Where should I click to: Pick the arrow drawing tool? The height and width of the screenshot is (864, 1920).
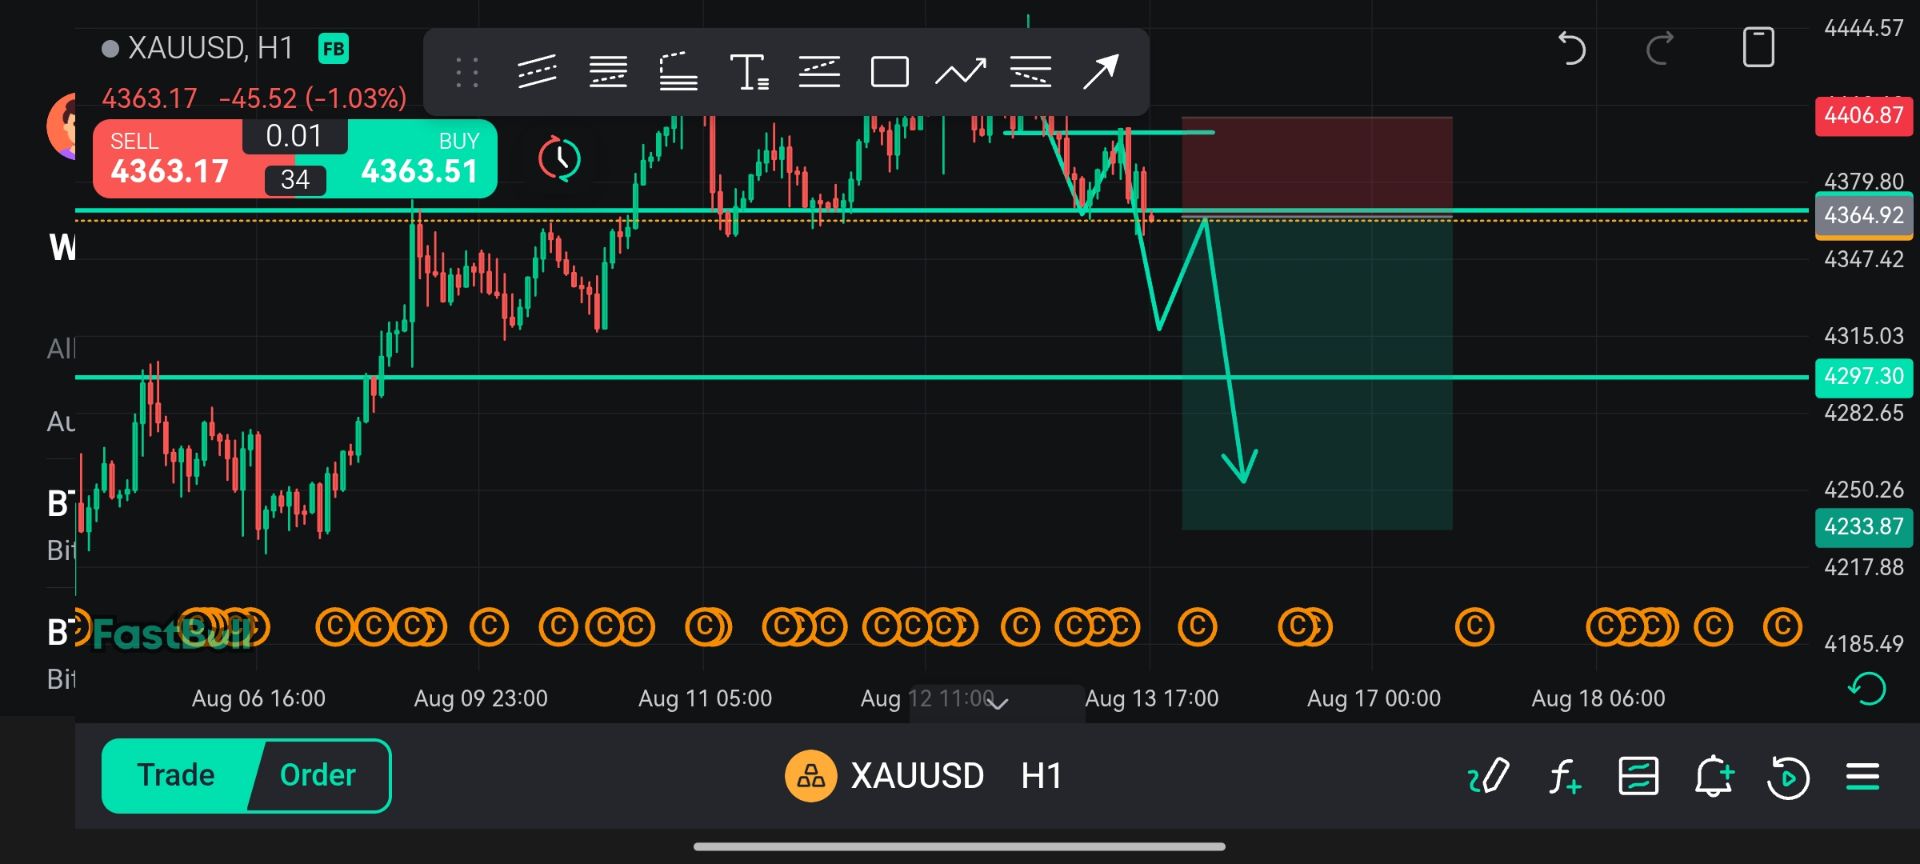click(1101, 72)
